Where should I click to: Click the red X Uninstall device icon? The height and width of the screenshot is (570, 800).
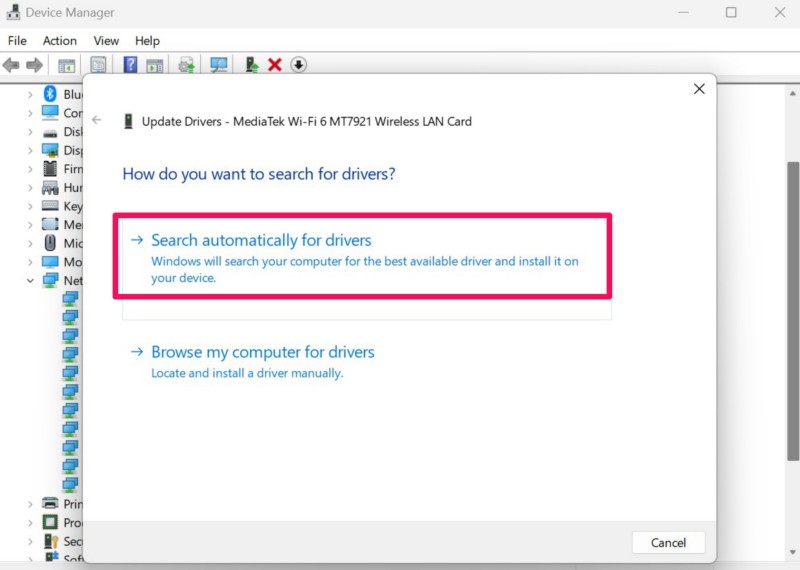point(275,65)
